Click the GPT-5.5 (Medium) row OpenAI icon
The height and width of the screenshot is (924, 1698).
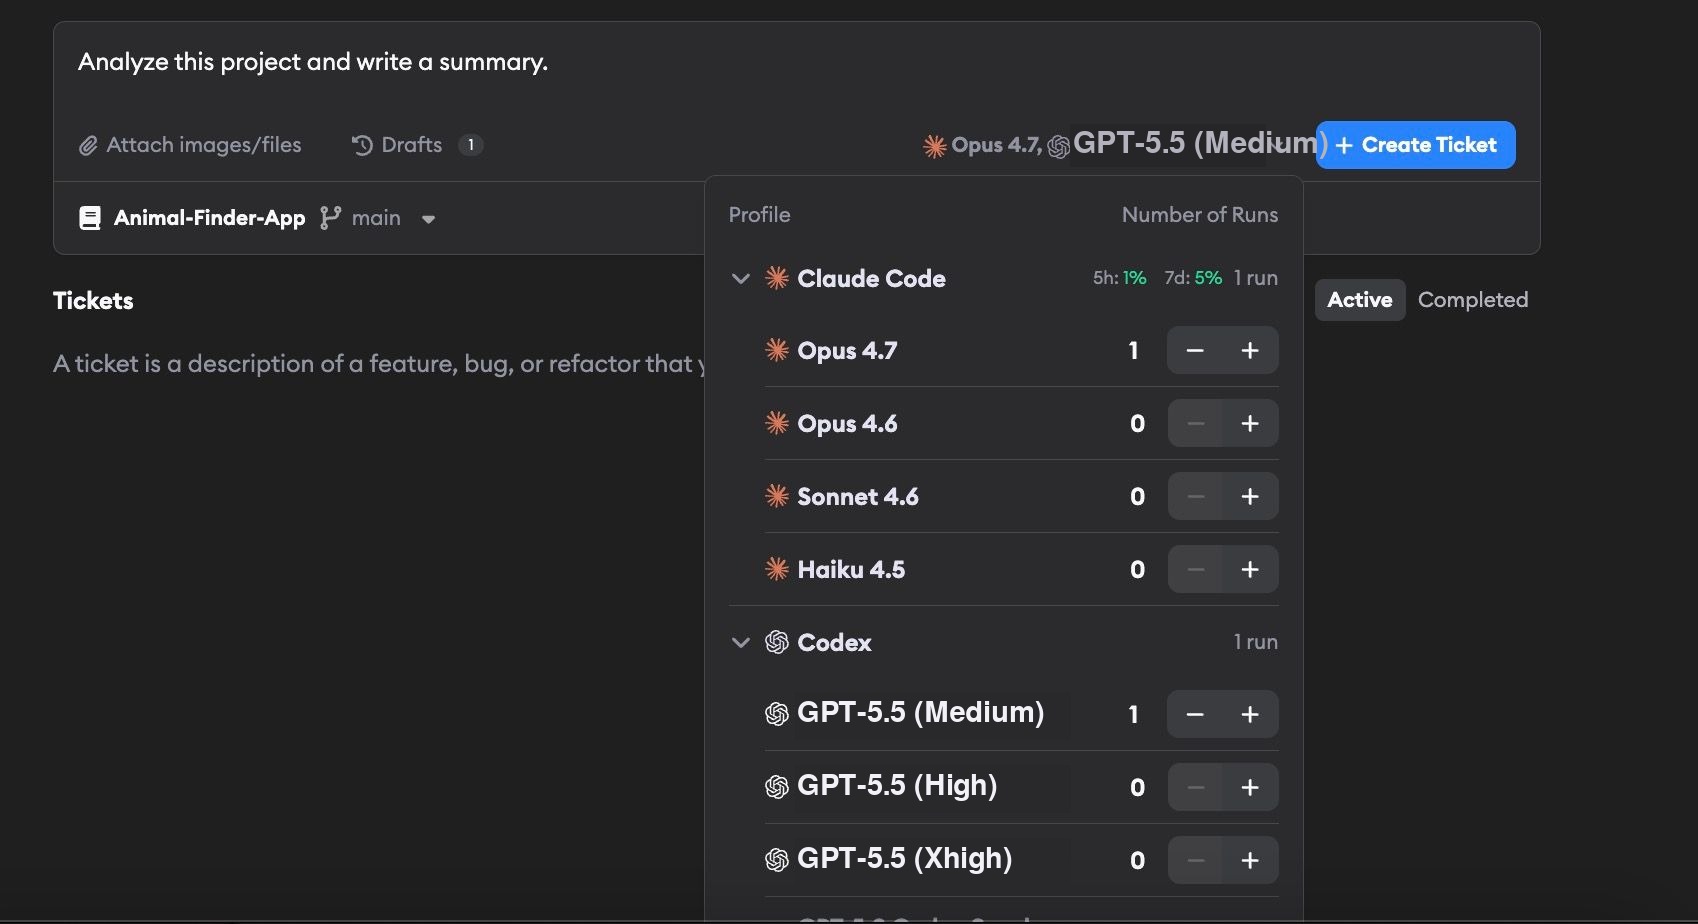[x=777, y=714]
